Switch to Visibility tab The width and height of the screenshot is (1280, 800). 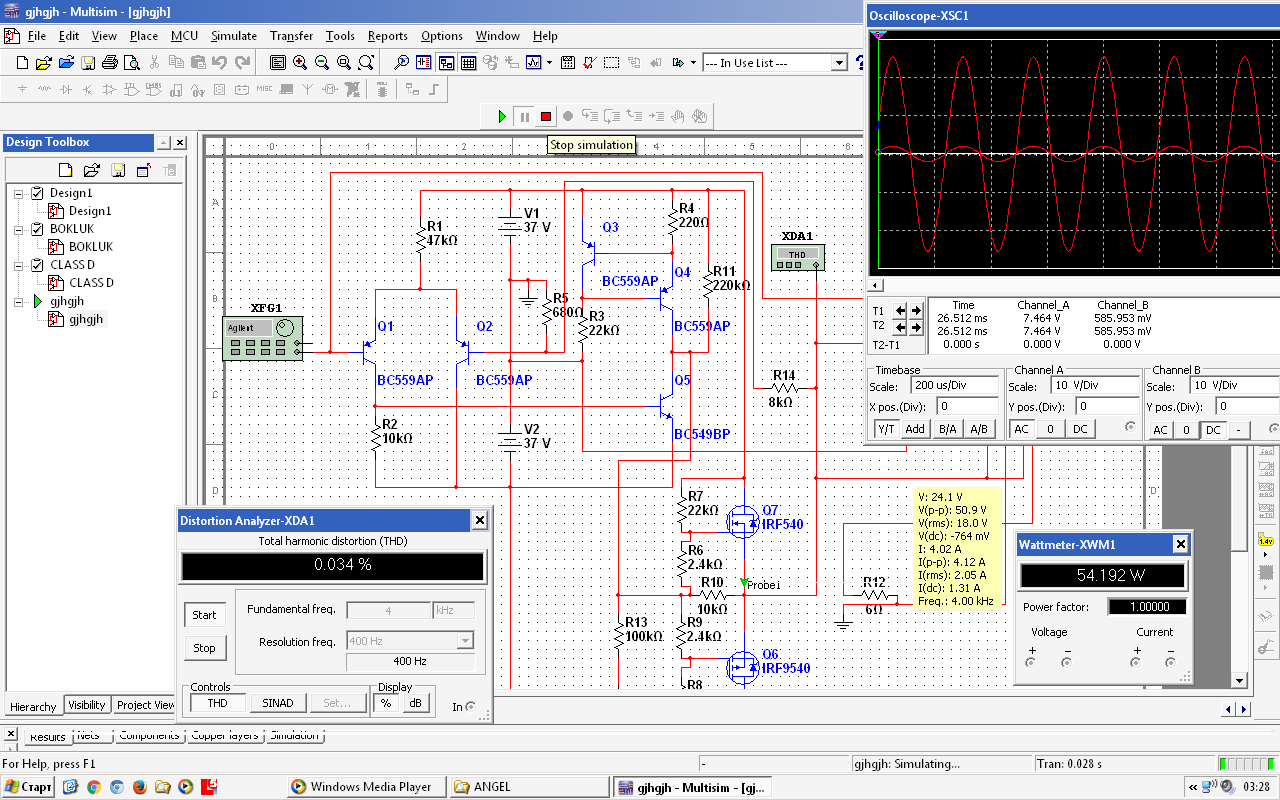click(87, 705)
